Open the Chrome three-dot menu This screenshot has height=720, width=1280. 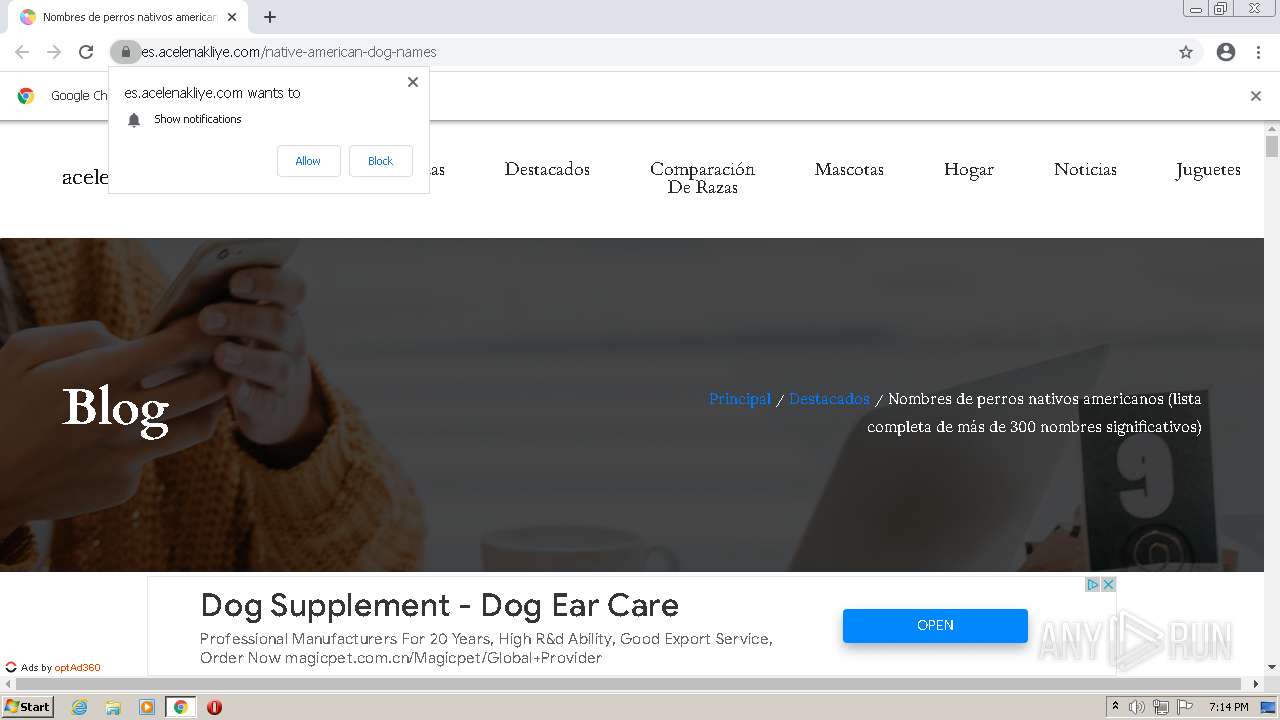[x=1258, y=52]
